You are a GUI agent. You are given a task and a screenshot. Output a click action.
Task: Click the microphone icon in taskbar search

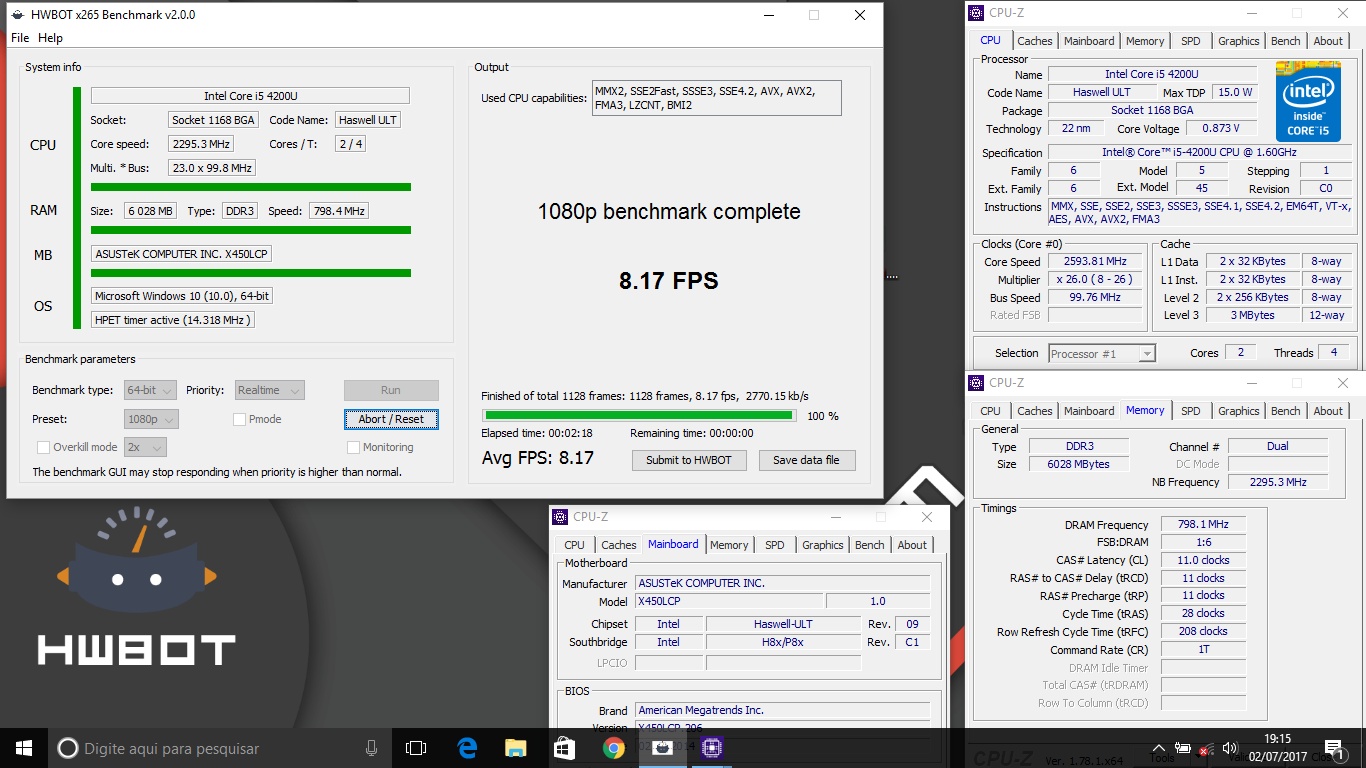(x=371, y=748)
